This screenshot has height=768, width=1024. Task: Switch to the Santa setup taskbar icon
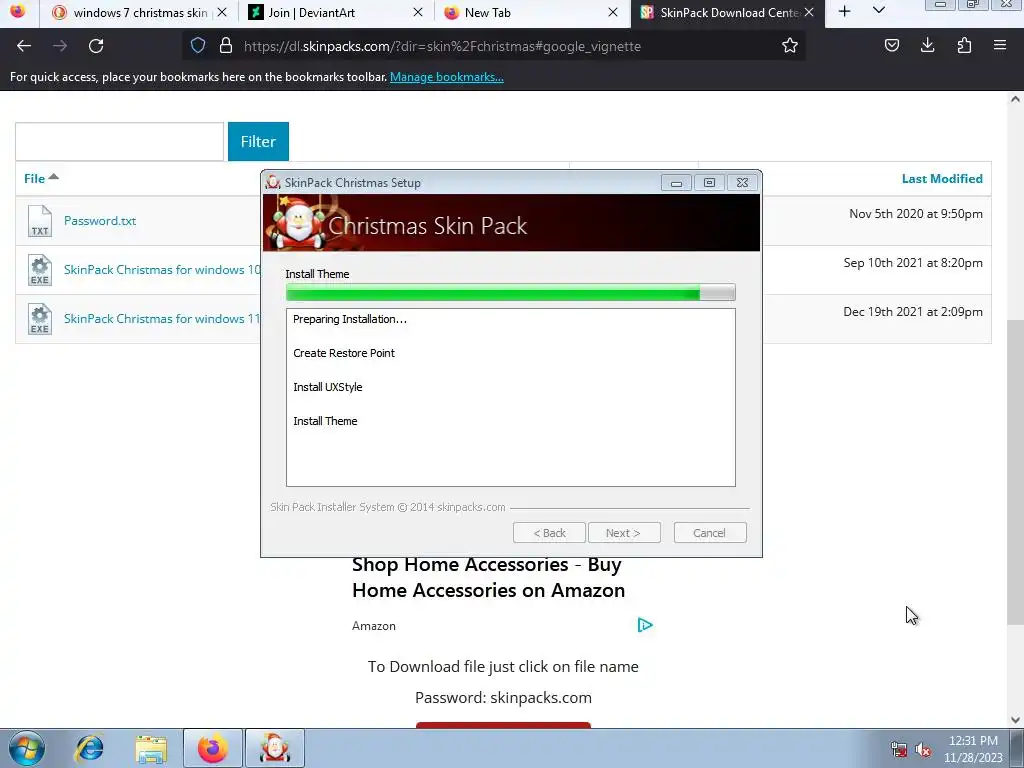tap(275, 748)
